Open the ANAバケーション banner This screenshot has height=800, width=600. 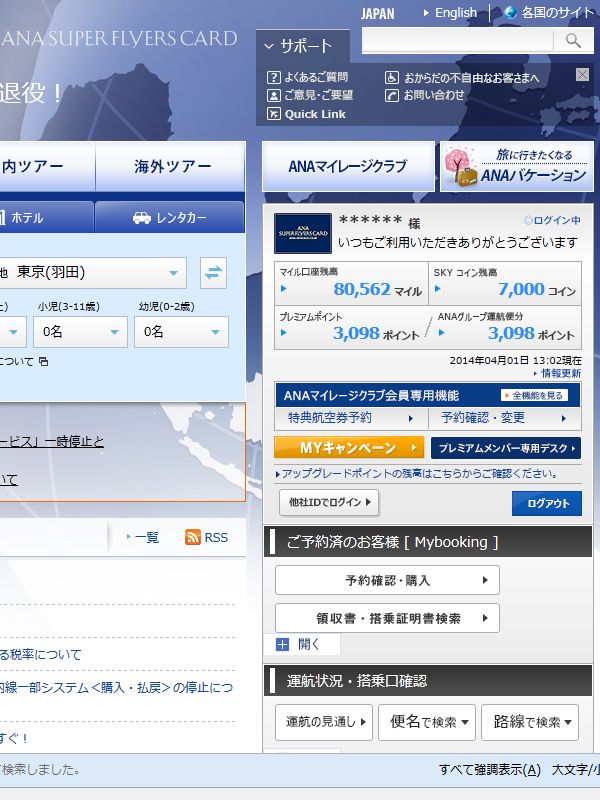[517, 166]
